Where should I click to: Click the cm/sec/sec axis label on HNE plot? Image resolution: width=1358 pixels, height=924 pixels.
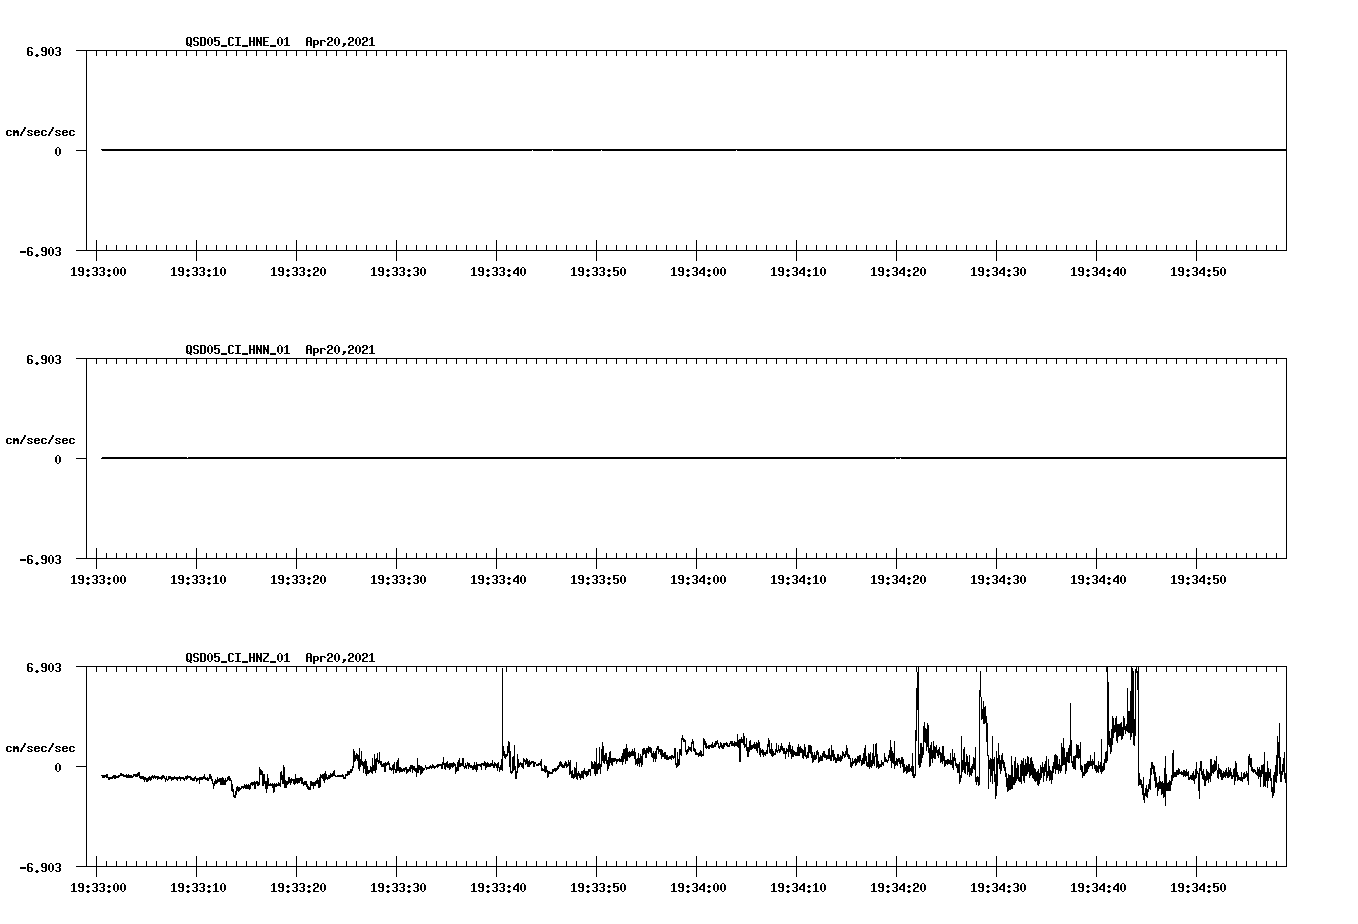pos(41,129)
